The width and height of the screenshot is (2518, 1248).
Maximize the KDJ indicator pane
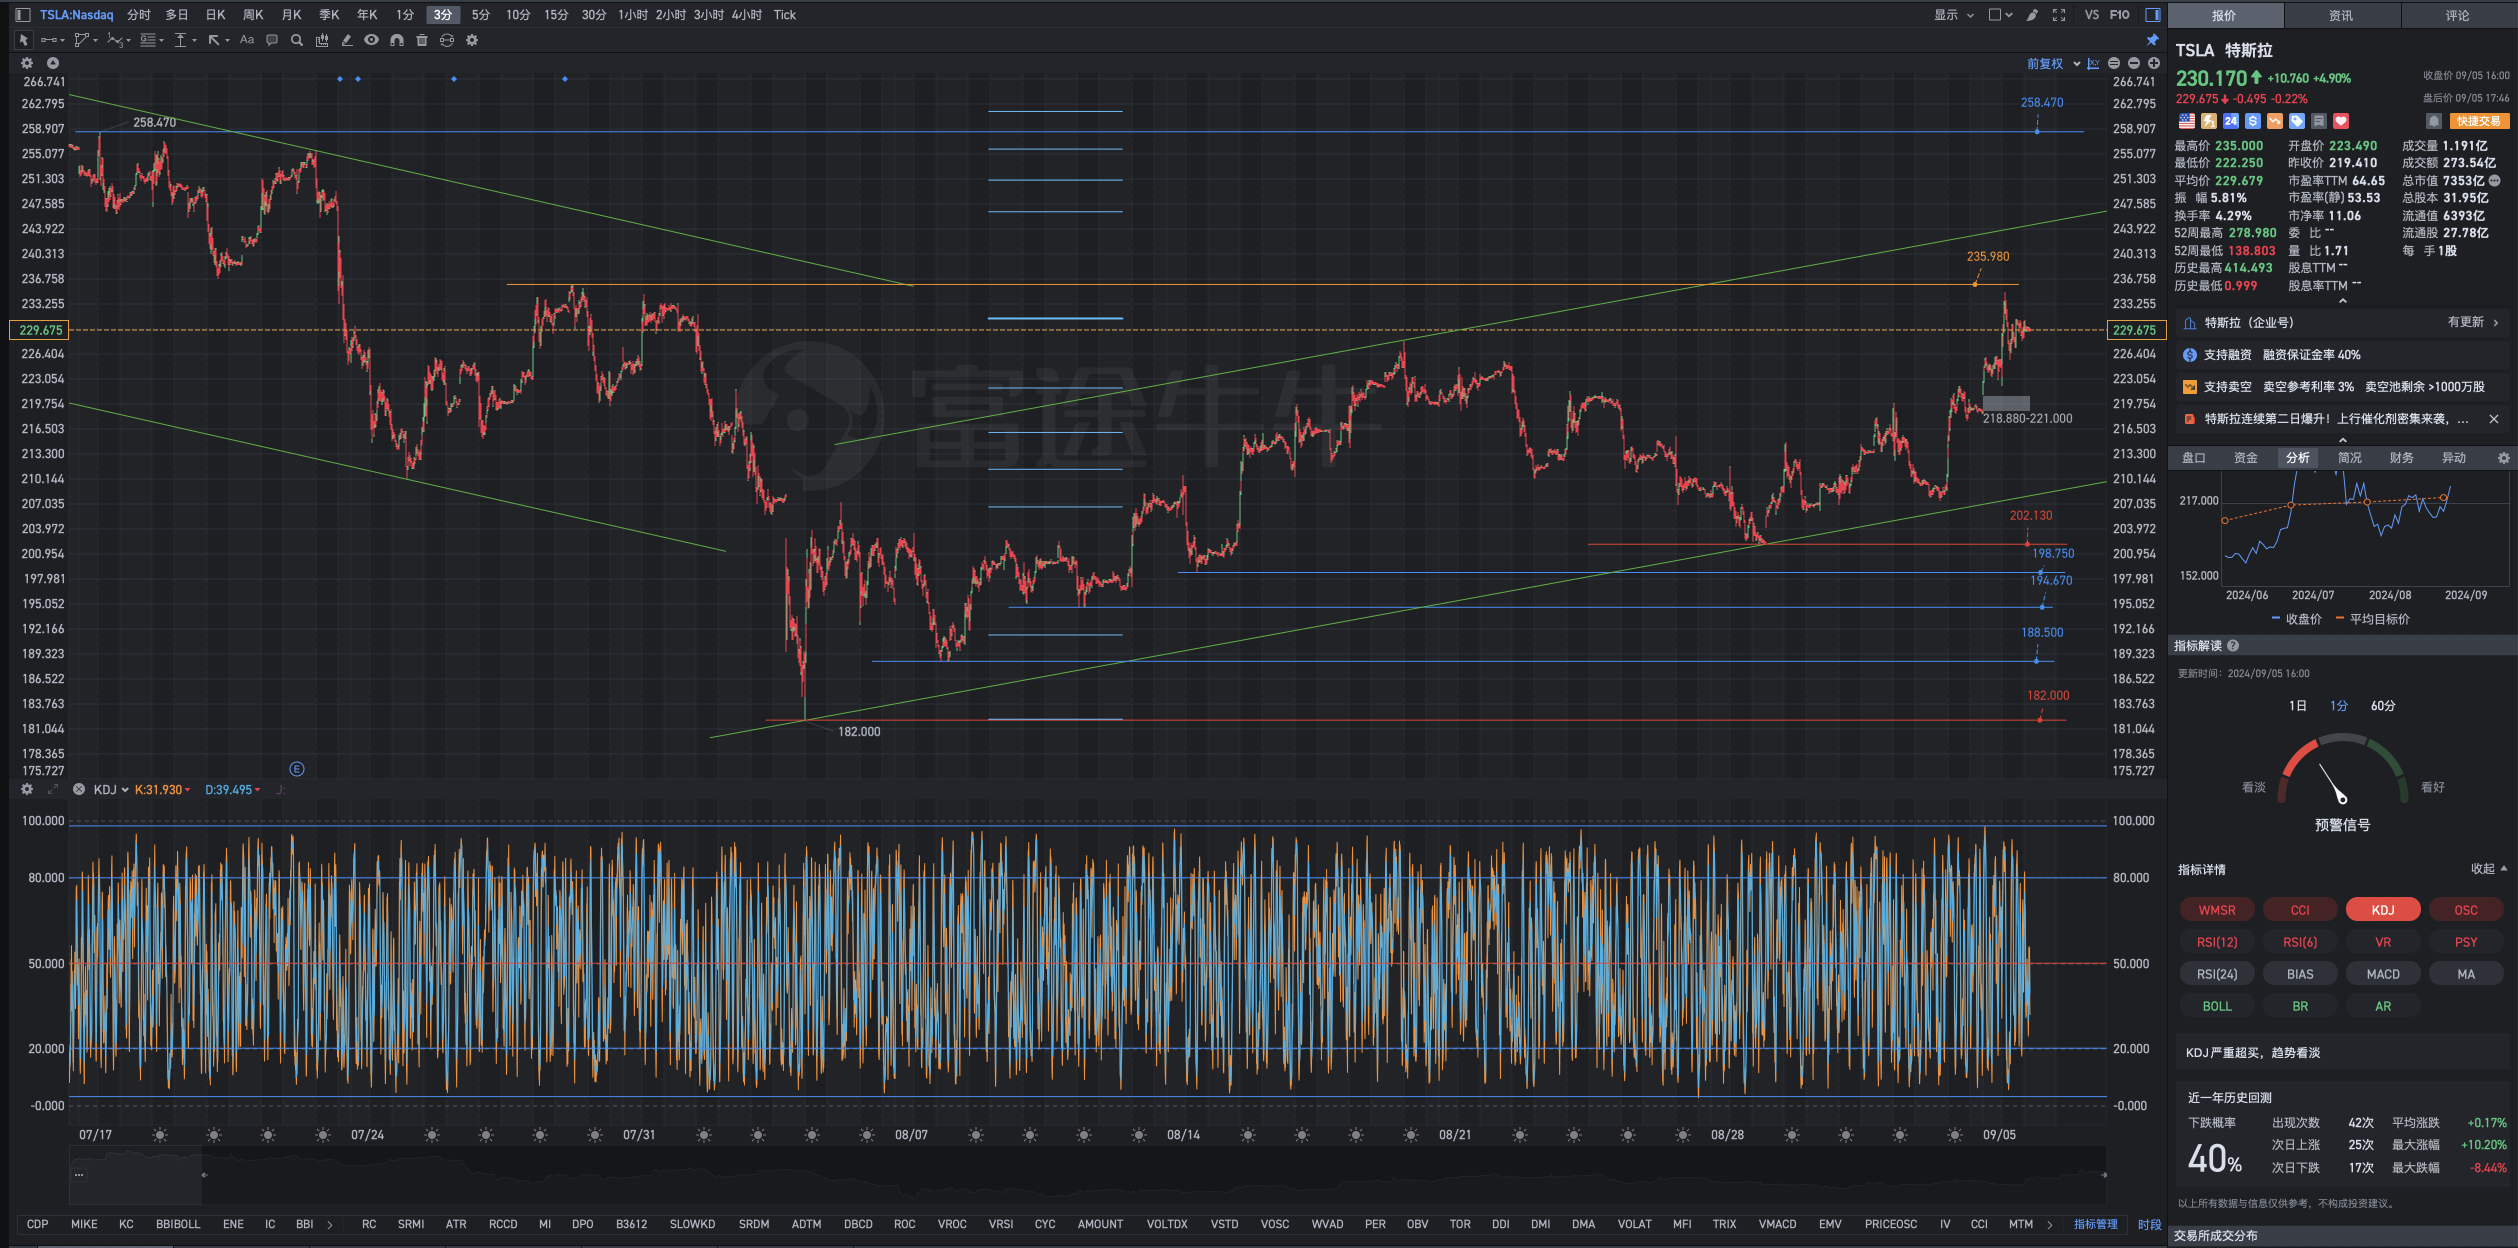click(x=53, y=790)
